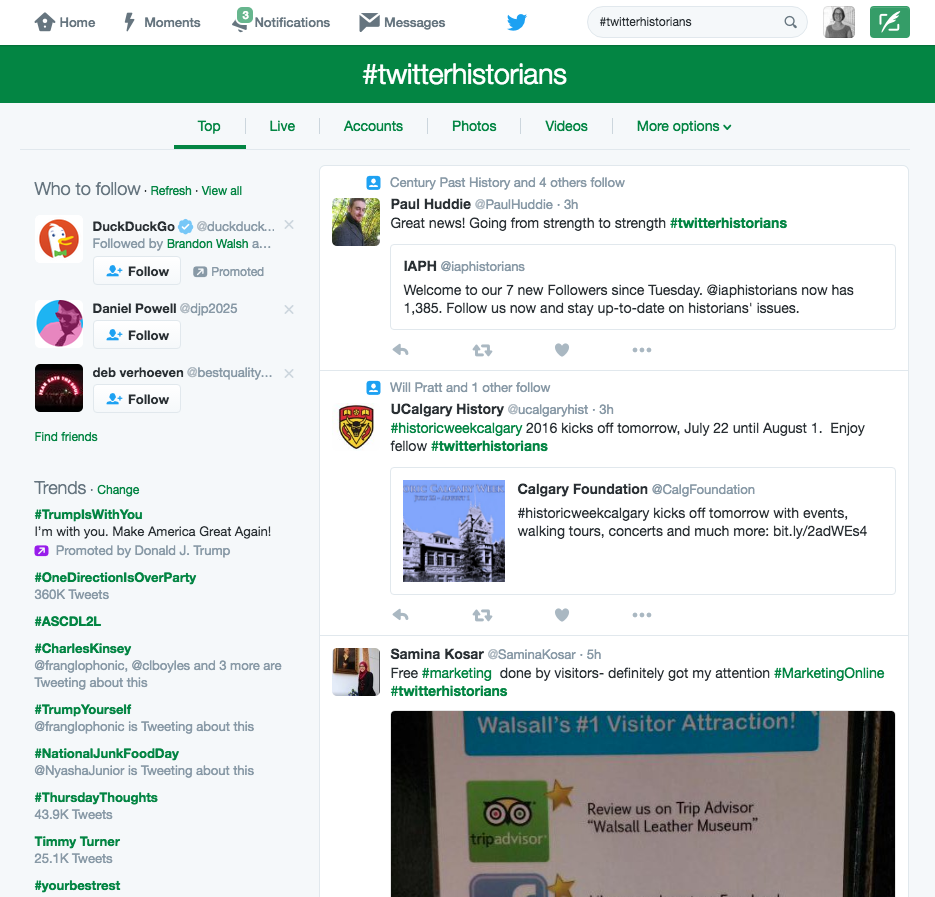The image size is (935, 897).
Task: Select the Top tab
Action: click(209, 126)
